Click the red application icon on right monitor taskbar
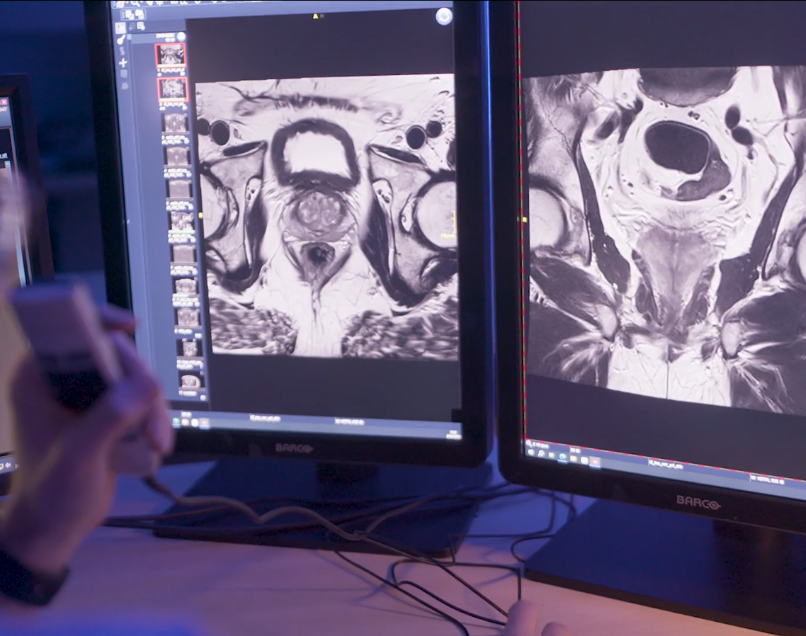Screen dimensions: 806x636 (x=594, y=460)
